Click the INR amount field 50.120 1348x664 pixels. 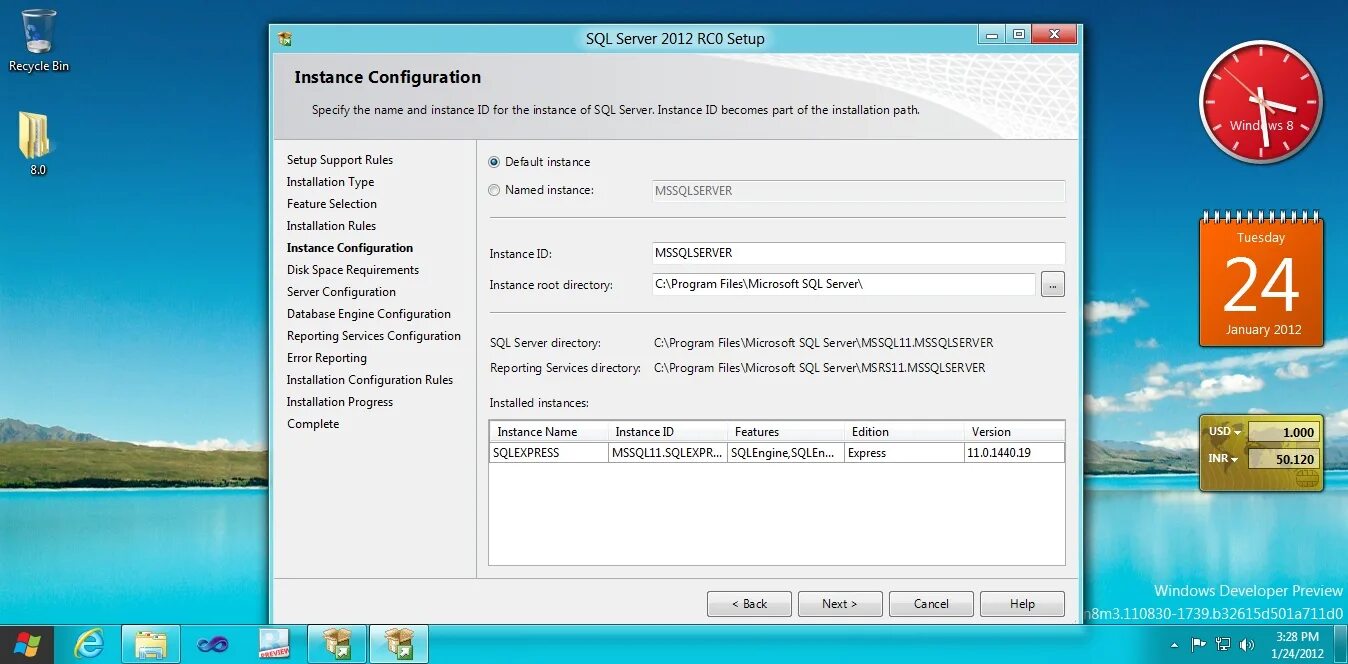tap(1284, 460)
